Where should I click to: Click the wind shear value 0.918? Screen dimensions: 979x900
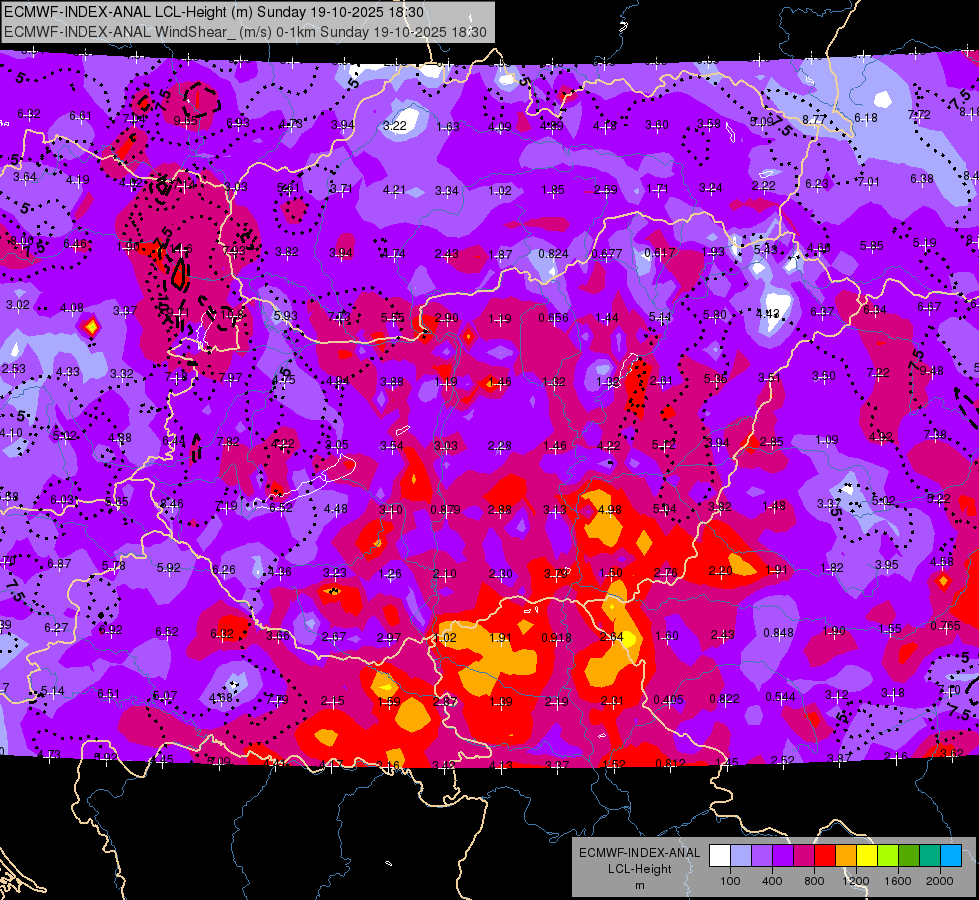click(x=556, y=638)
